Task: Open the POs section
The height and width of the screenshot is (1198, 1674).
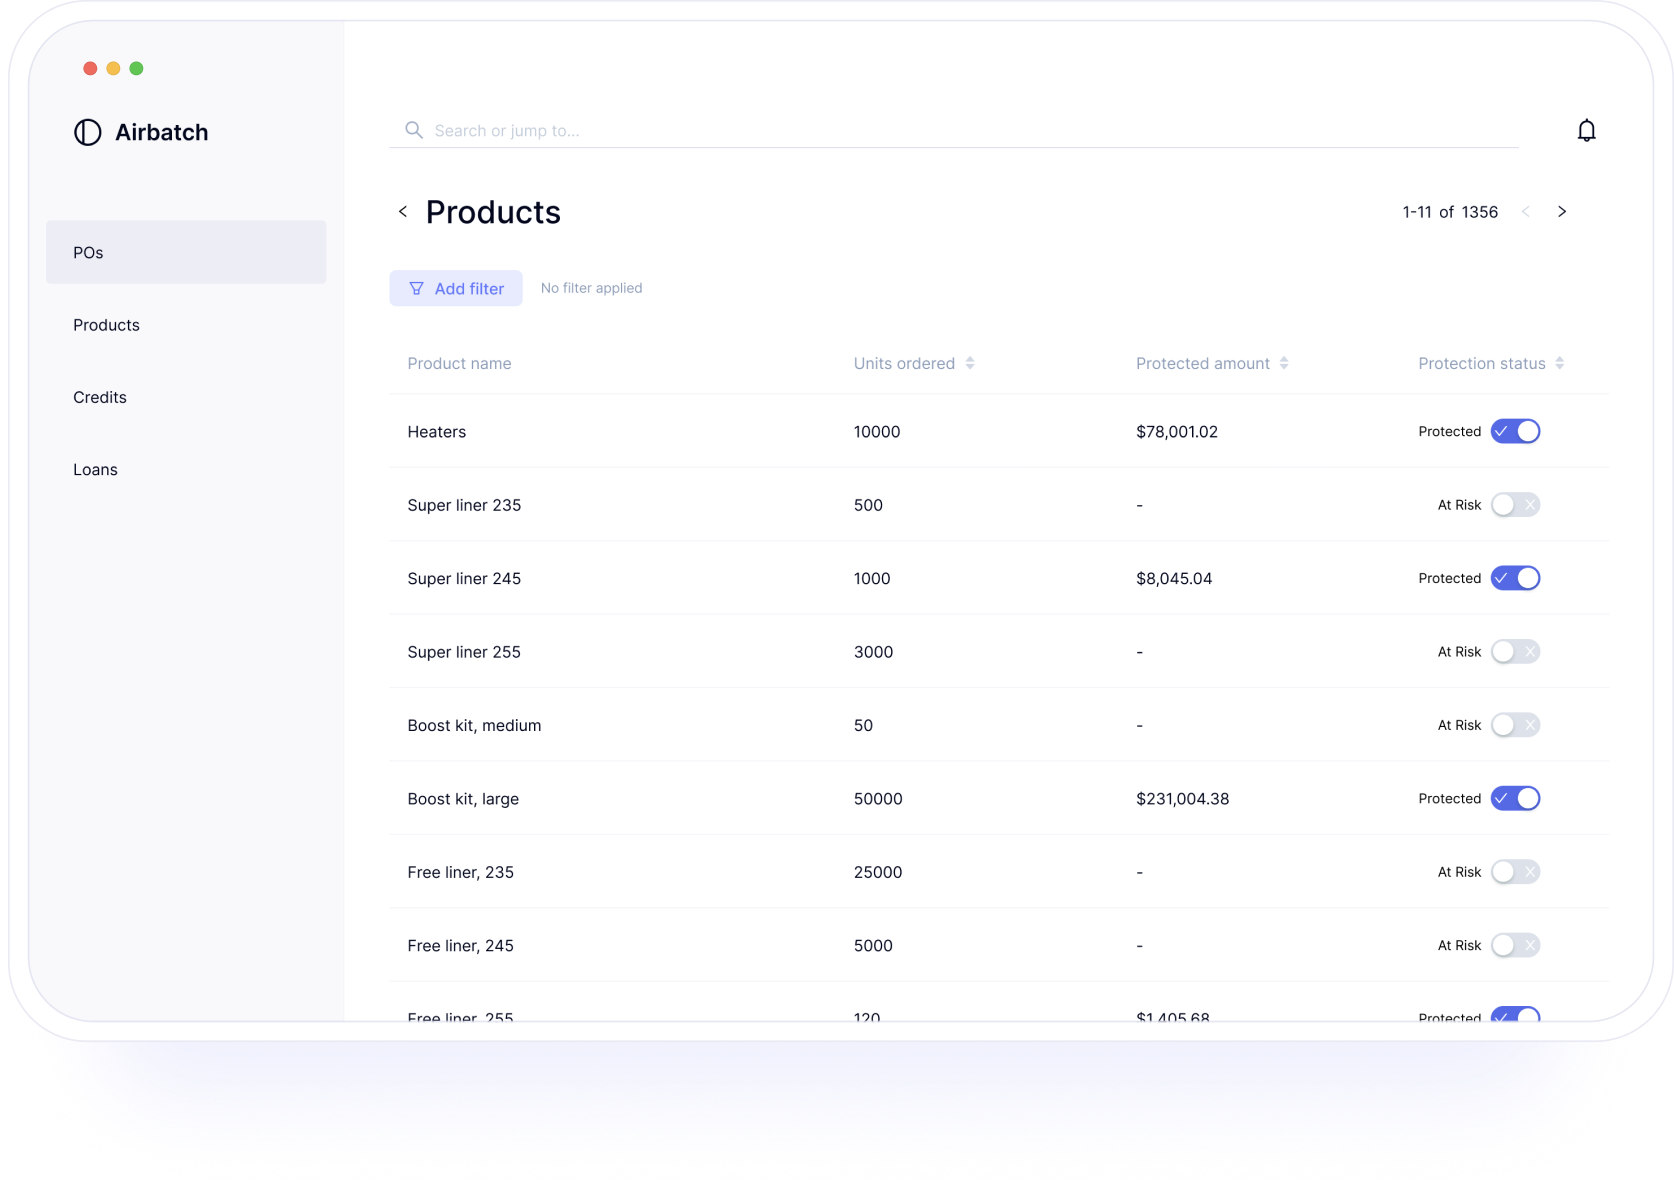Action: (87, 252)
